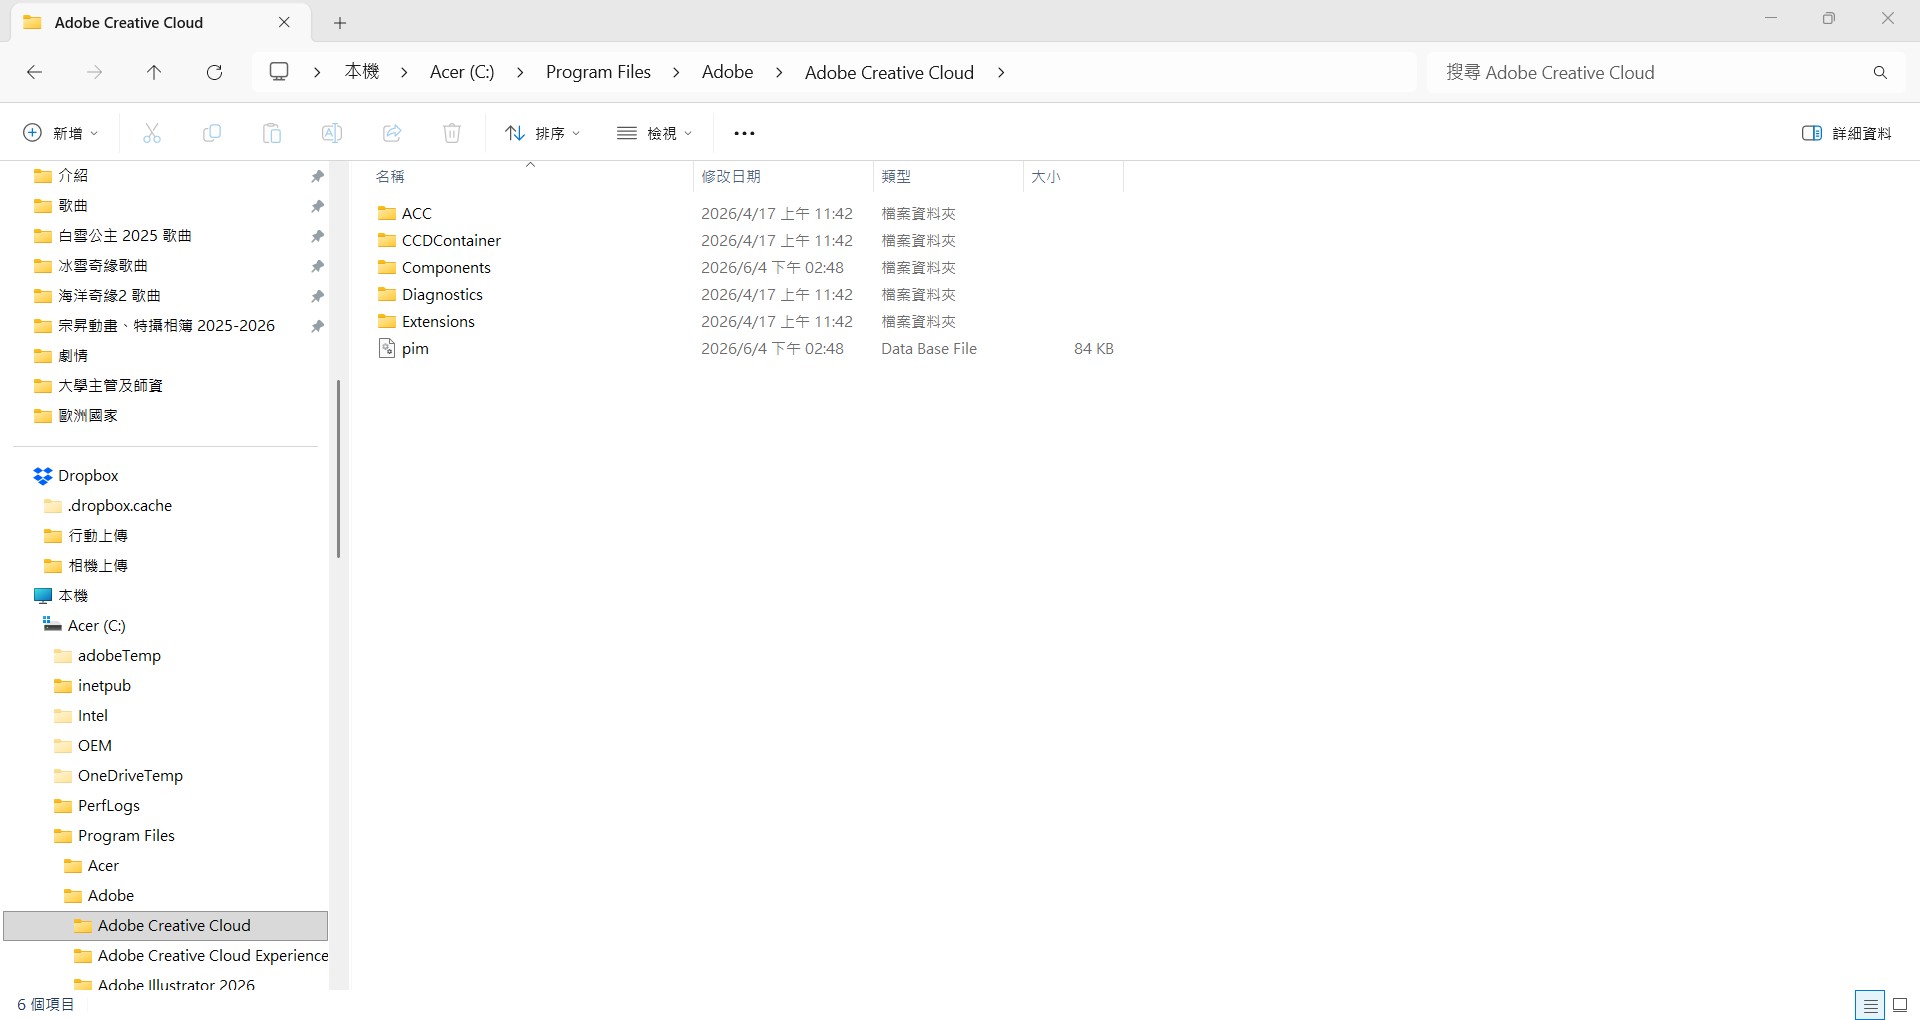Select Acer (C:) drive in navigation pane
Viewport: 1920px width, 1020px height.
coord(96,626)
